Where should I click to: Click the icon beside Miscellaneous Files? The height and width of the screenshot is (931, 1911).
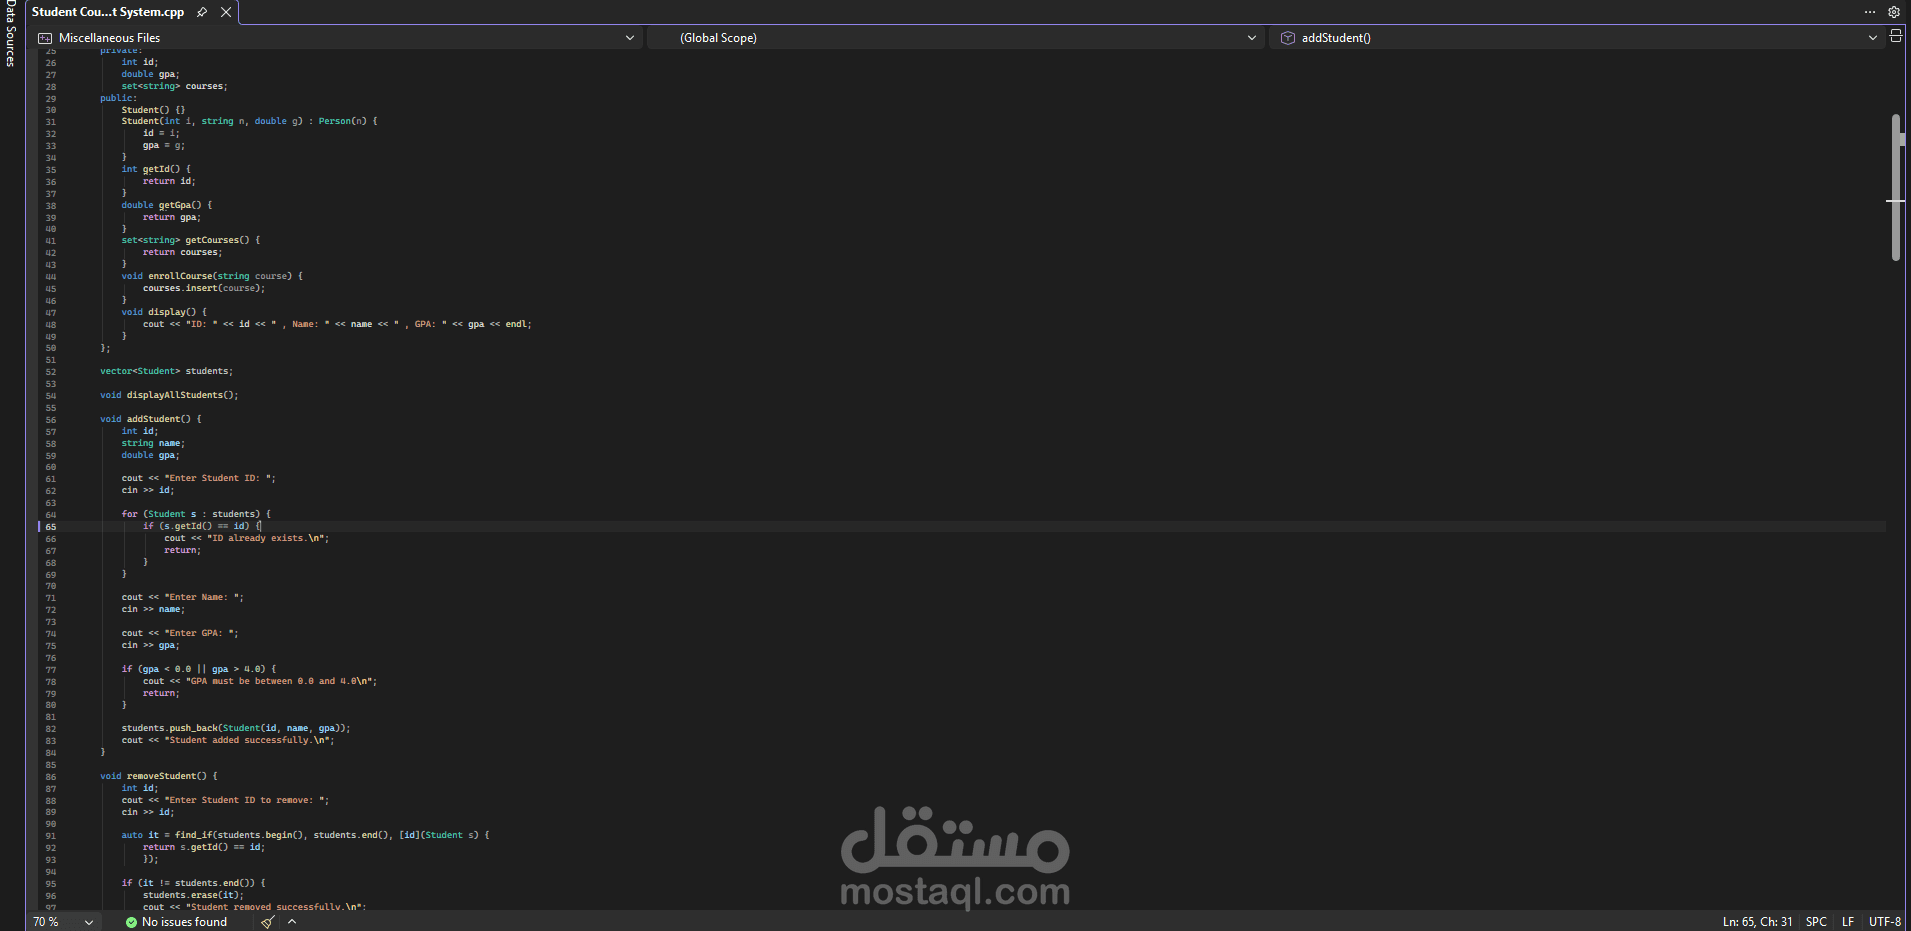click(45, 38)
